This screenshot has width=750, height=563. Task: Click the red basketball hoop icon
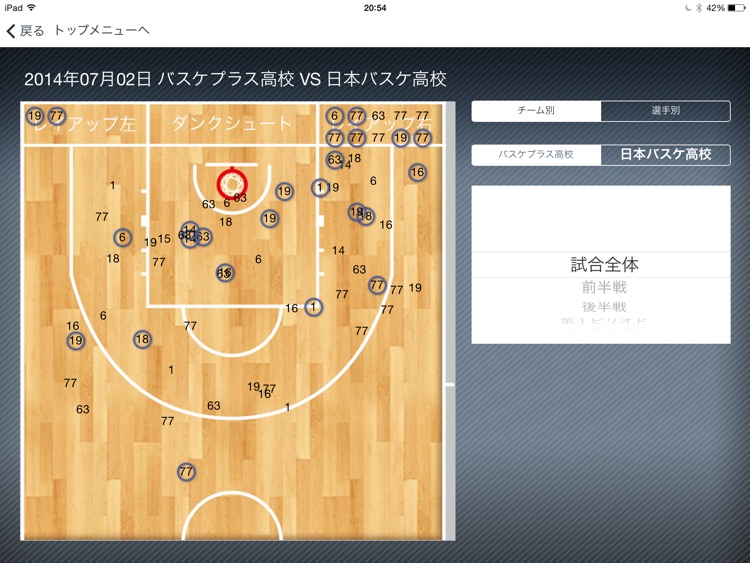tap(232, 183)
